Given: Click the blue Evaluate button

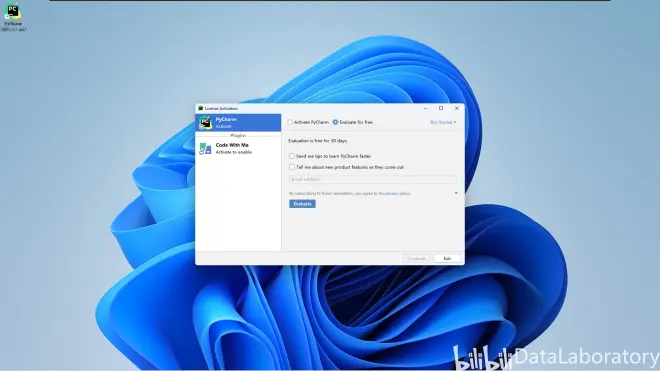Looking at the screenshot, I should click(x=302, y=204).
